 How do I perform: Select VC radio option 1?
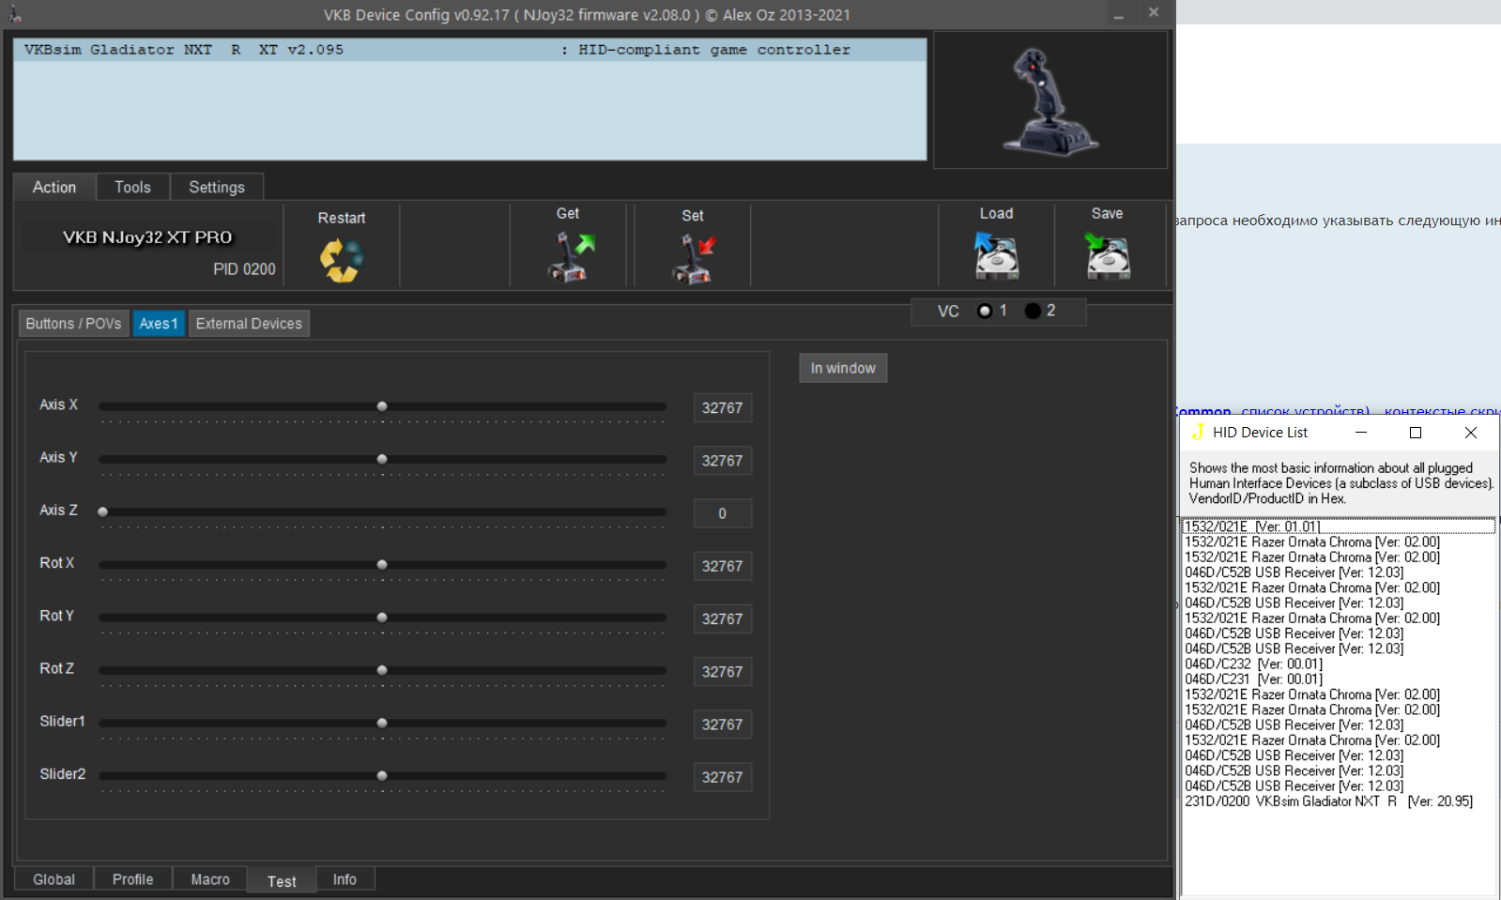tap(985, 311)
